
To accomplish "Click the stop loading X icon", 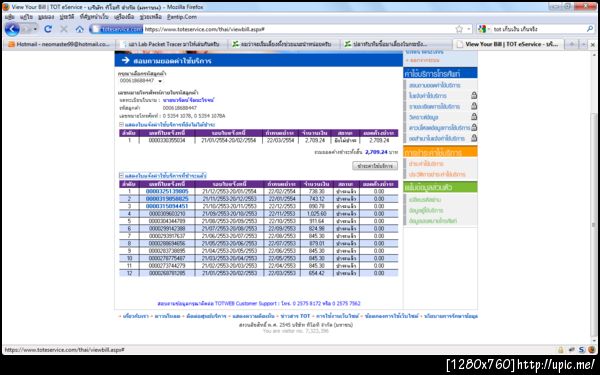I will click(64, 29).
